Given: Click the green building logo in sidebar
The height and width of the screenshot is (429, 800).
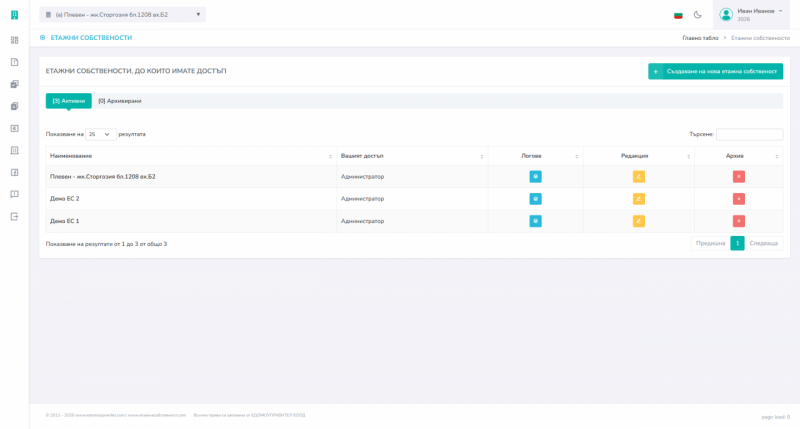Looking at the screenshot, I should [x=14, y=15].
